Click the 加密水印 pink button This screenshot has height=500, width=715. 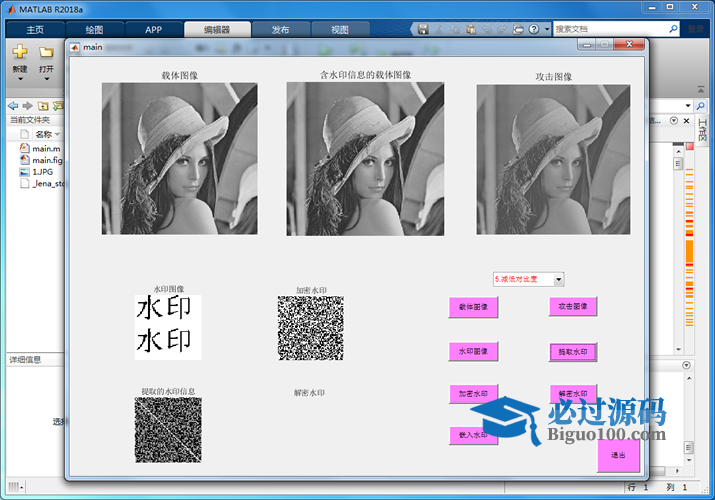point(473,393)
